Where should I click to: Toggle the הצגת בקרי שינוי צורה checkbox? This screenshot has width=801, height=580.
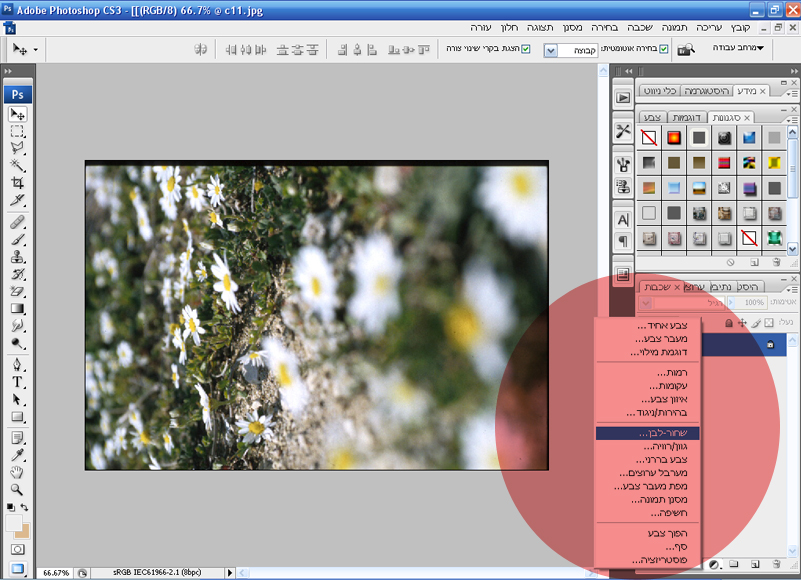526,49
